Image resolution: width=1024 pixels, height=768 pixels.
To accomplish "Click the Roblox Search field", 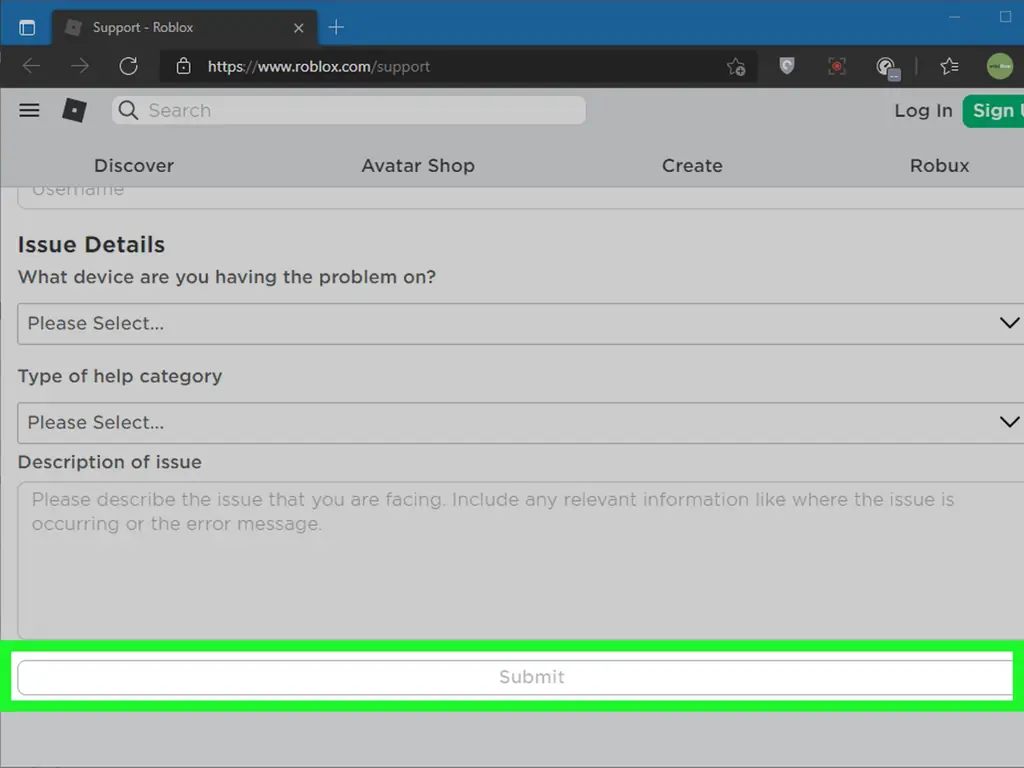I will (x=349, y=110).
